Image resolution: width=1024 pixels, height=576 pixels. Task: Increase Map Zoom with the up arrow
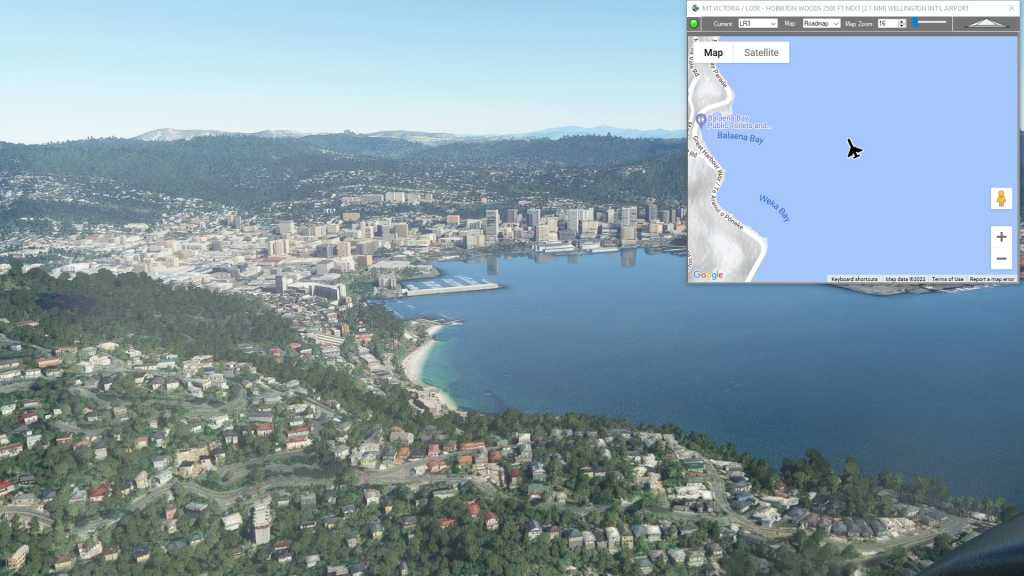coord(902,20)
